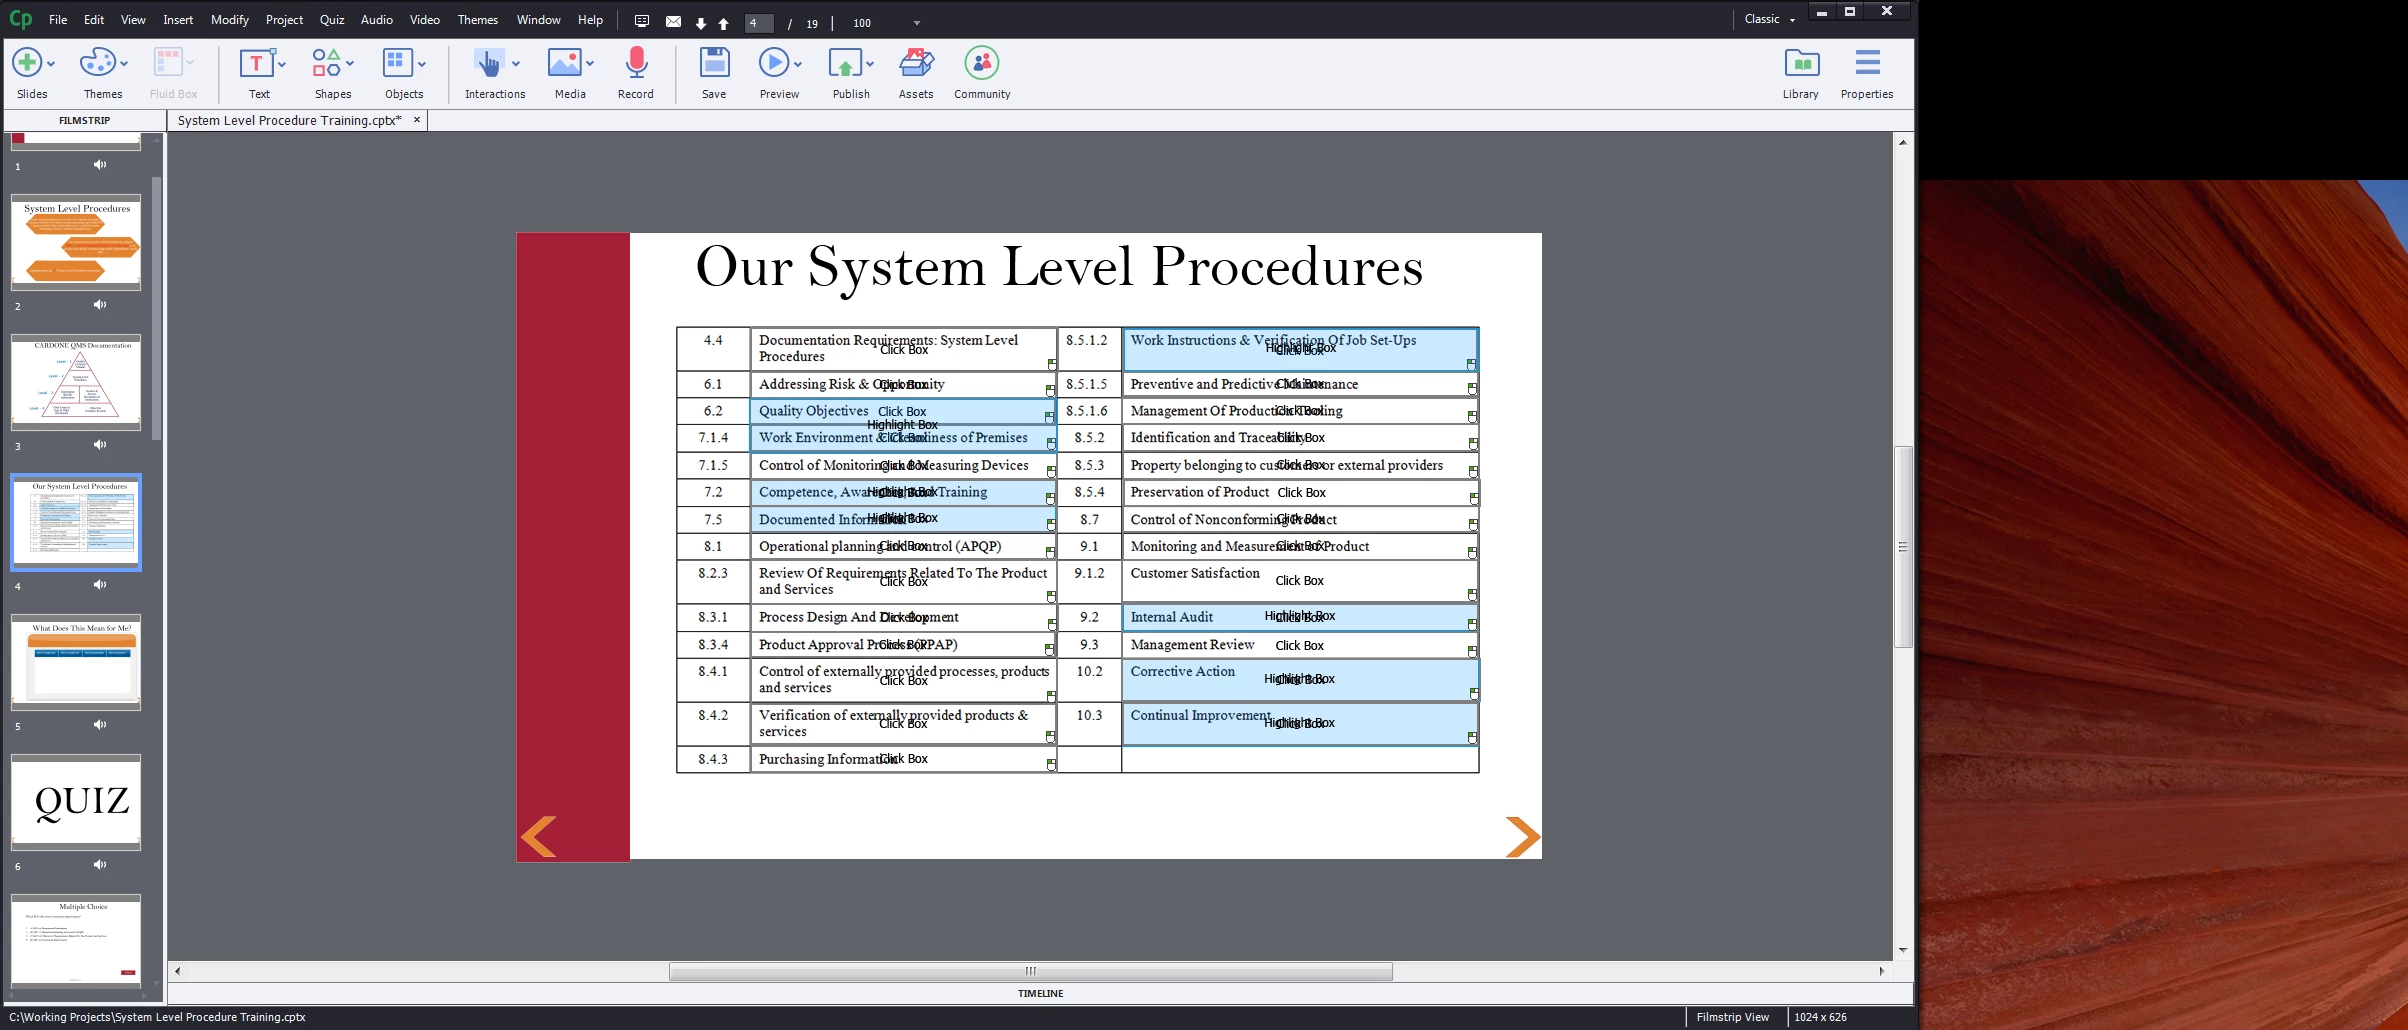
Task: Open the Themes palette icon
Action: (97, 63)
